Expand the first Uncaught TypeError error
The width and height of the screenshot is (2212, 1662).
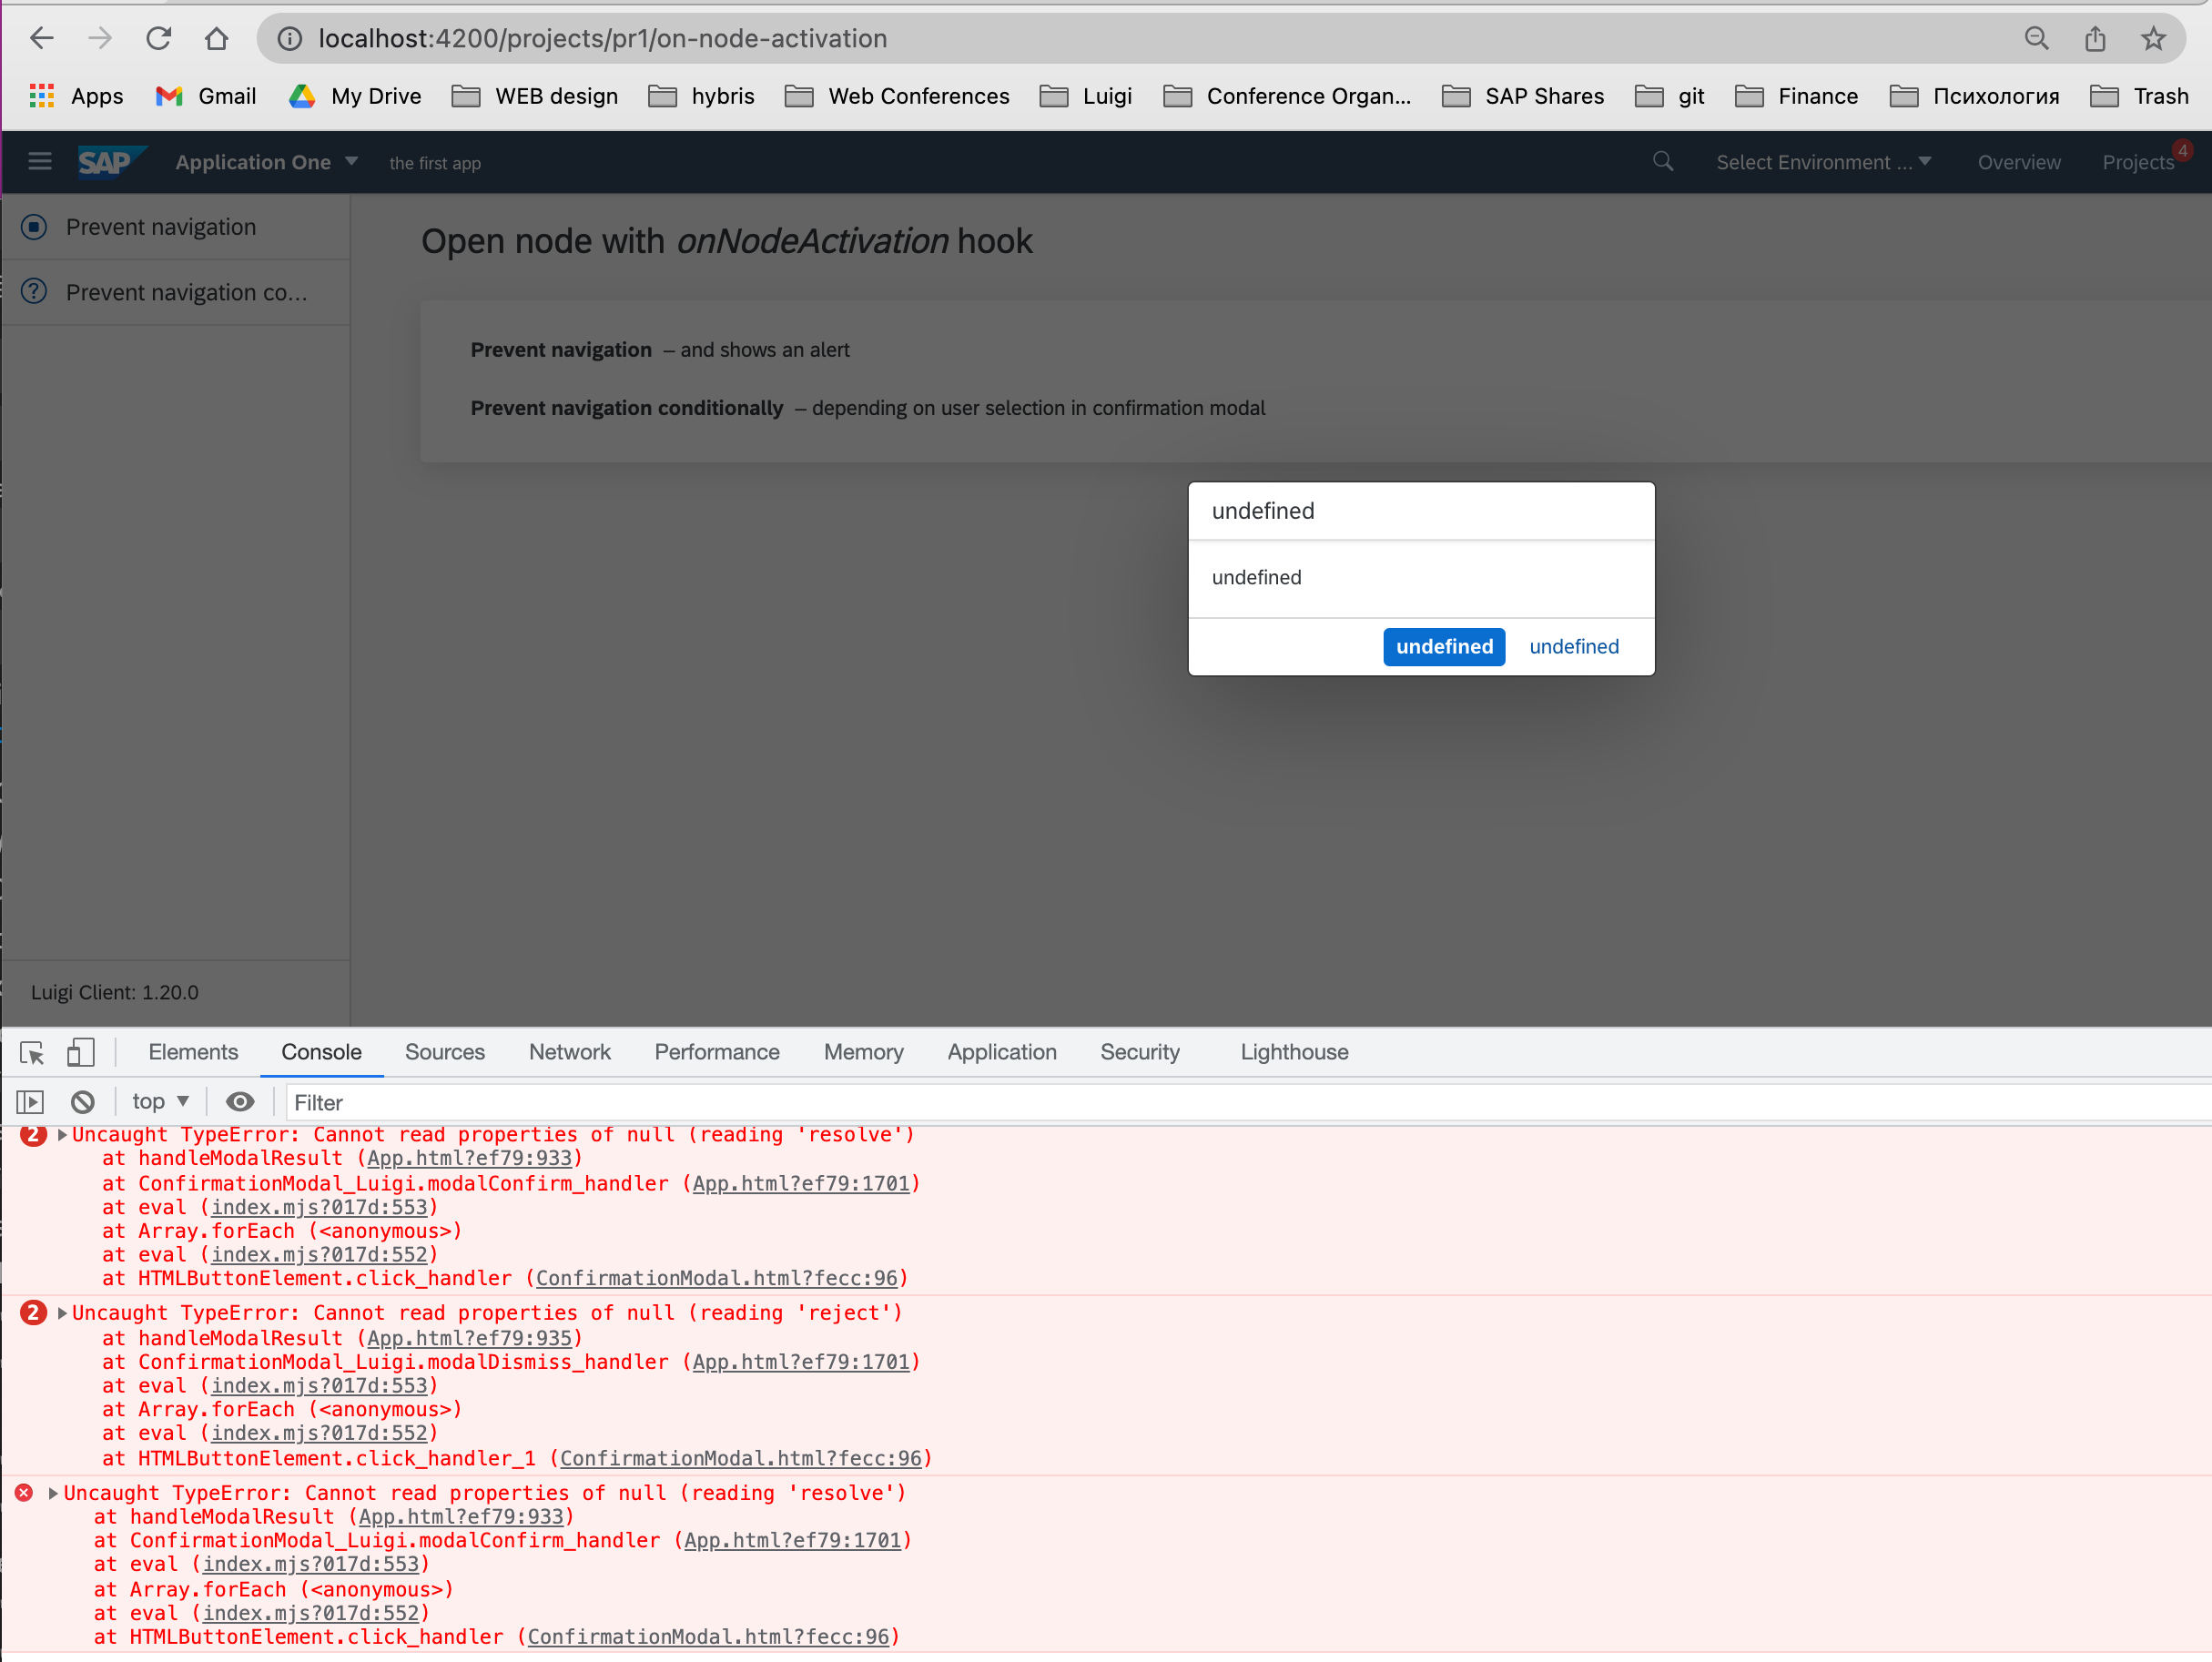(x=63, y=1135)
